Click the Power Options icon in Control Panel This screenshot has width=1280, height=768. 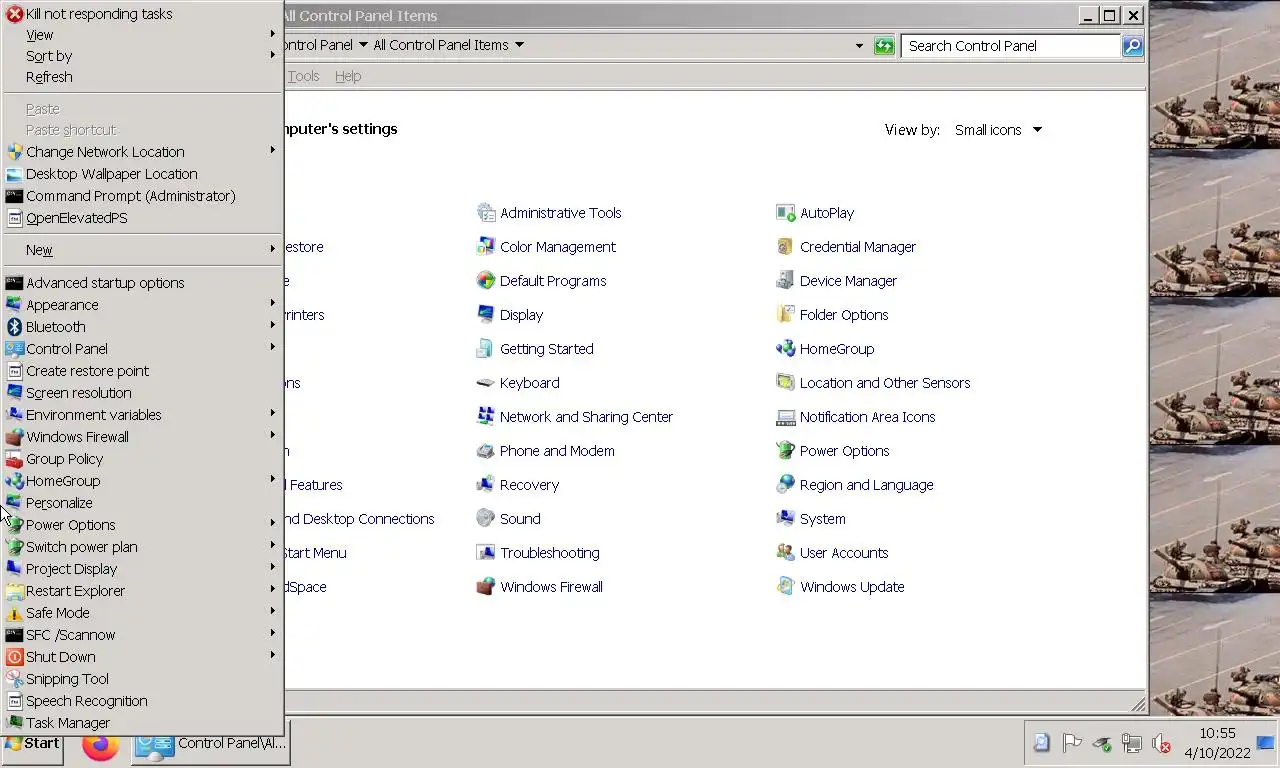pos(786,451)
